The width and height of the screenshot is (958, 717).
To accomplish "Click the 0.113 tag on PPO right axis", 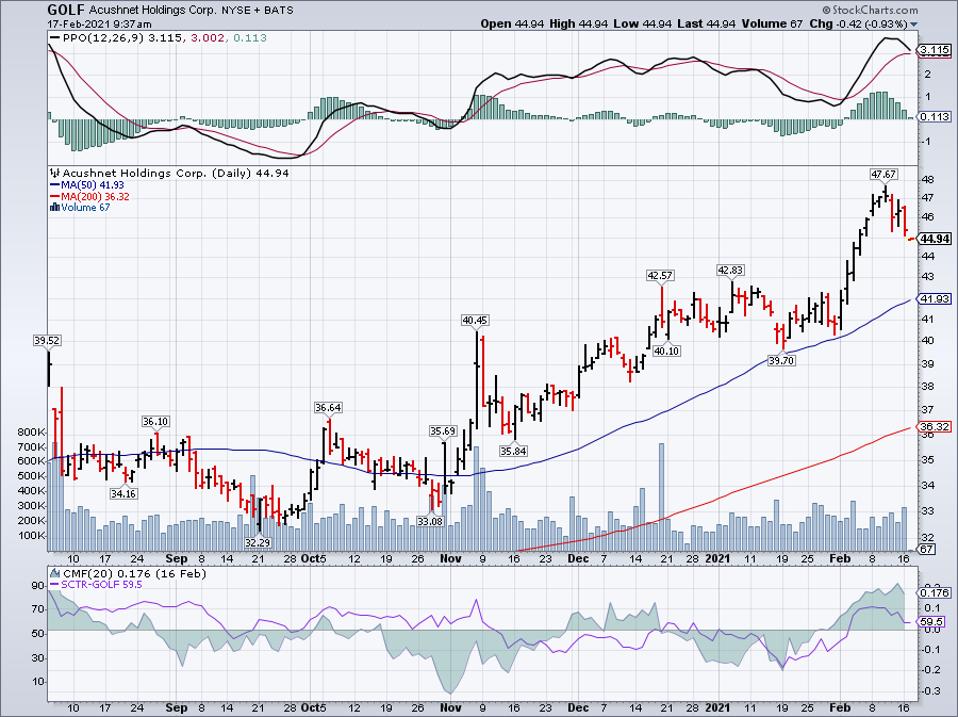I will pyautogui.click(x=935, y=117).
